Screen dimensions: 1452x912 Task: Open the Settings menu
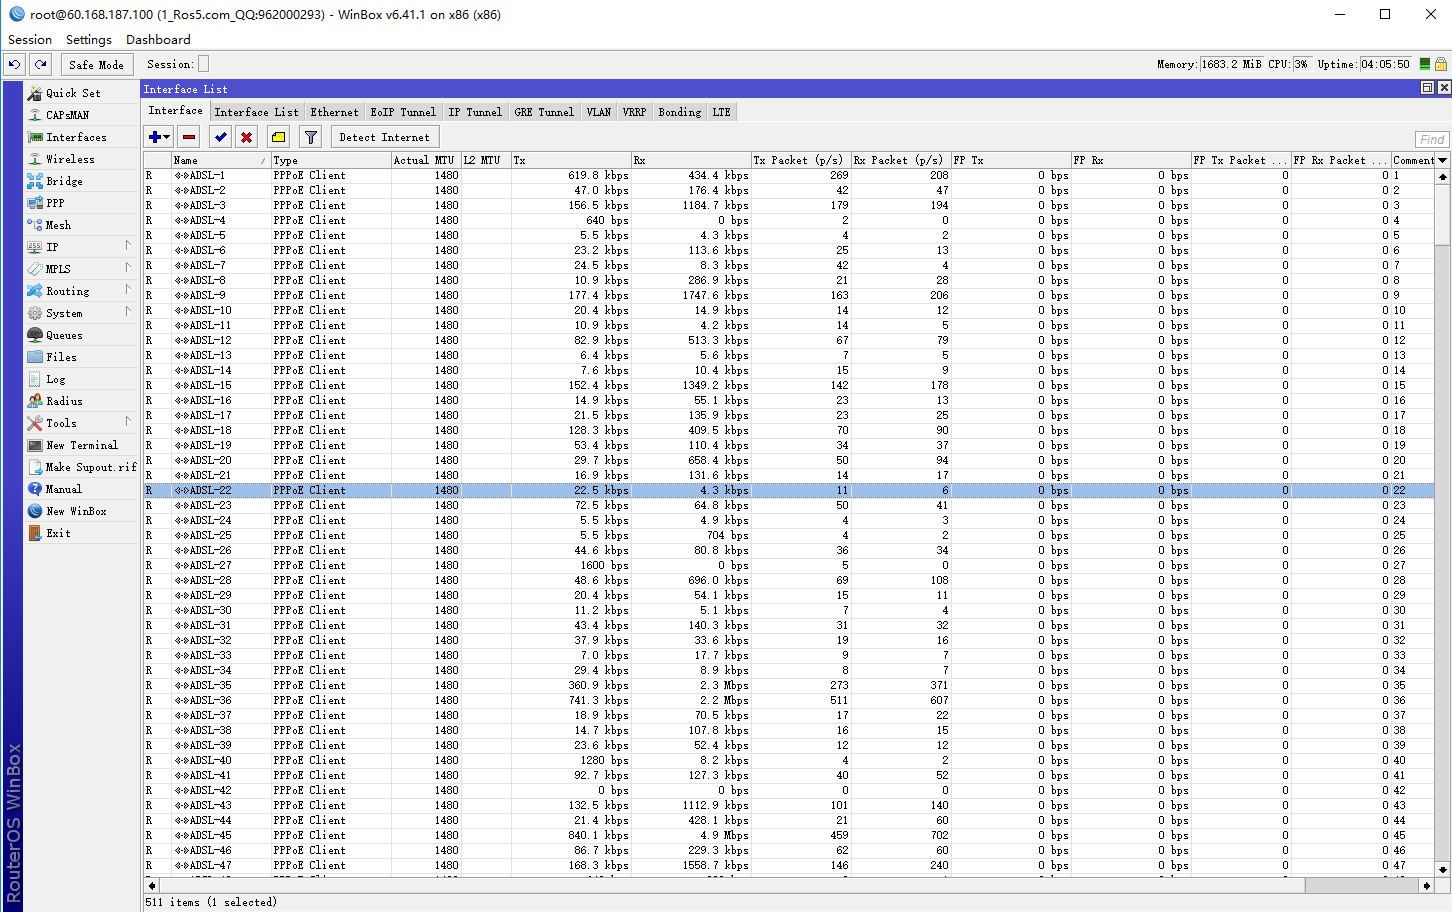pos(89,40)
